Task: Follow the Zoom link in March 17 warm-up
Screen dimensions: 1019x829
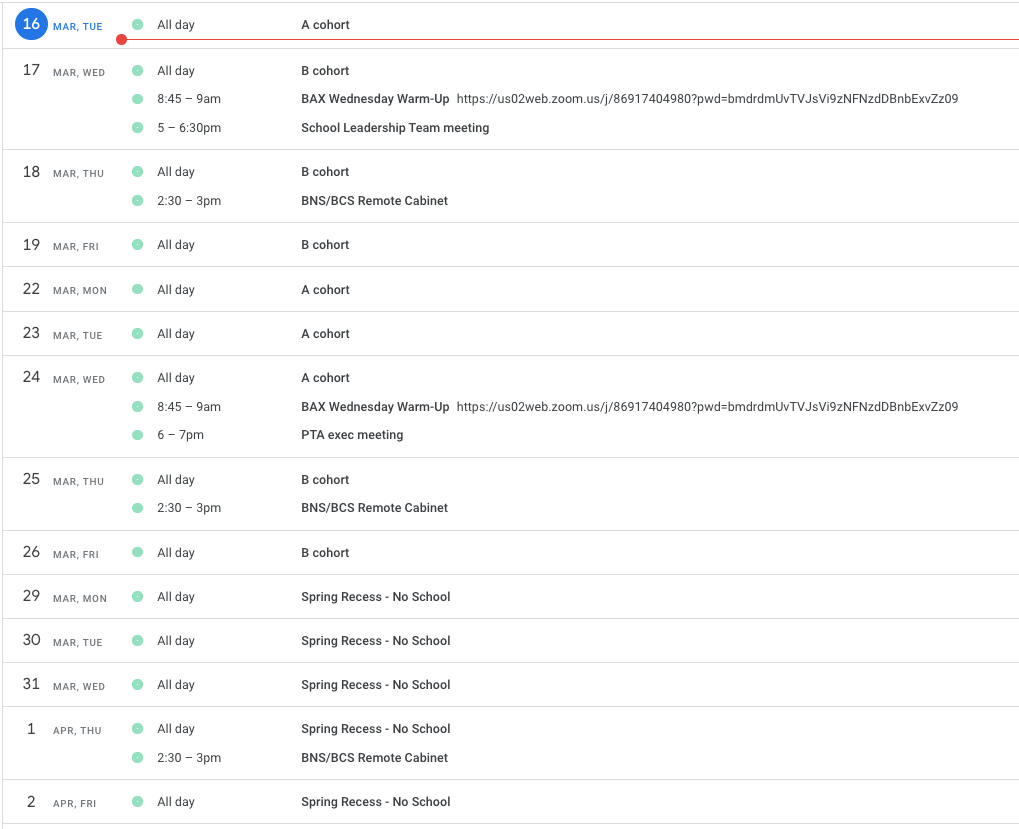Action: pyautogui.click(x=707, y=99)
